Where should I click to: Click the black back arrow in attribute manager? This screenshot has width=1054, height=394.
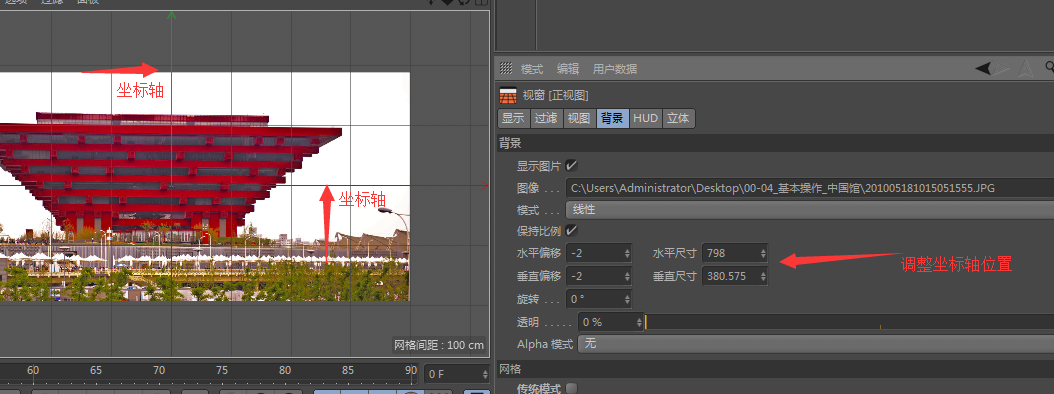[983, 68]
